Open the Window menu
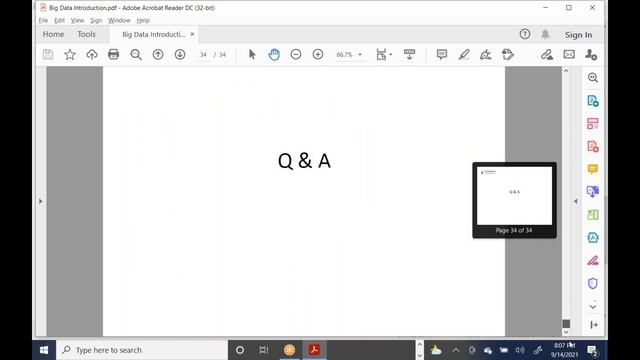Viewport: 640px width, 360px height. [119, 20]
